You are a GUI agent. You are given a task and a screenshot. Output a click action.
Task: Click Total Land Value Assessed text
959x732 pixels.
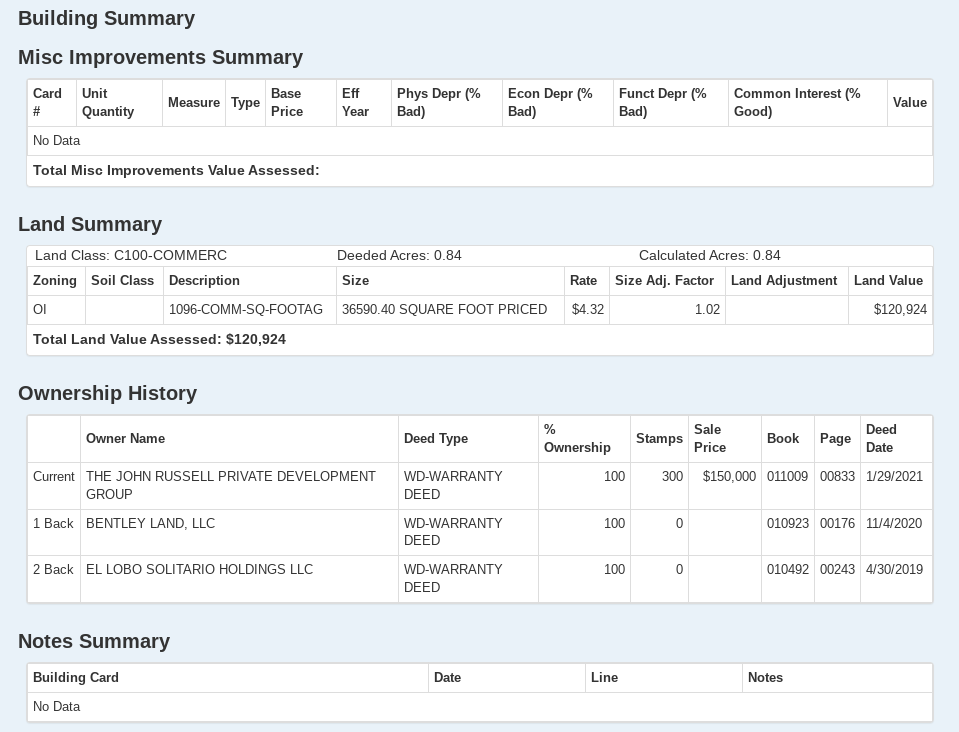point(160,339)
